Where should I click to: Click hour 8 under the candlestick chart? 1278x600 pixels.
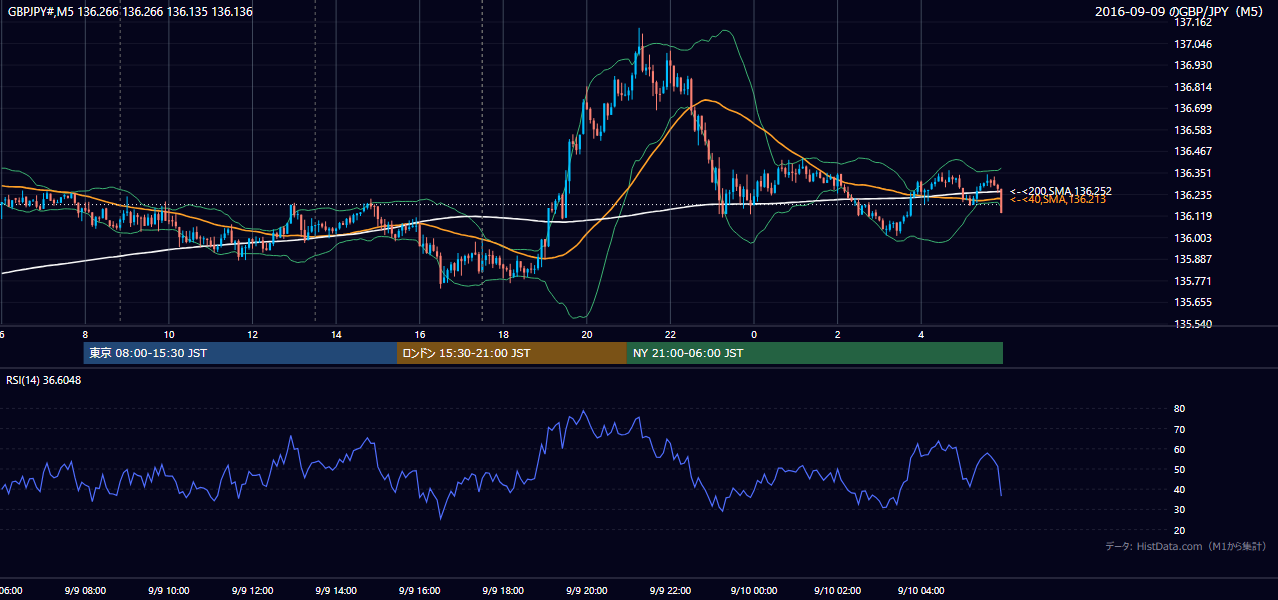pyautogui.click(x=85, y=334)
